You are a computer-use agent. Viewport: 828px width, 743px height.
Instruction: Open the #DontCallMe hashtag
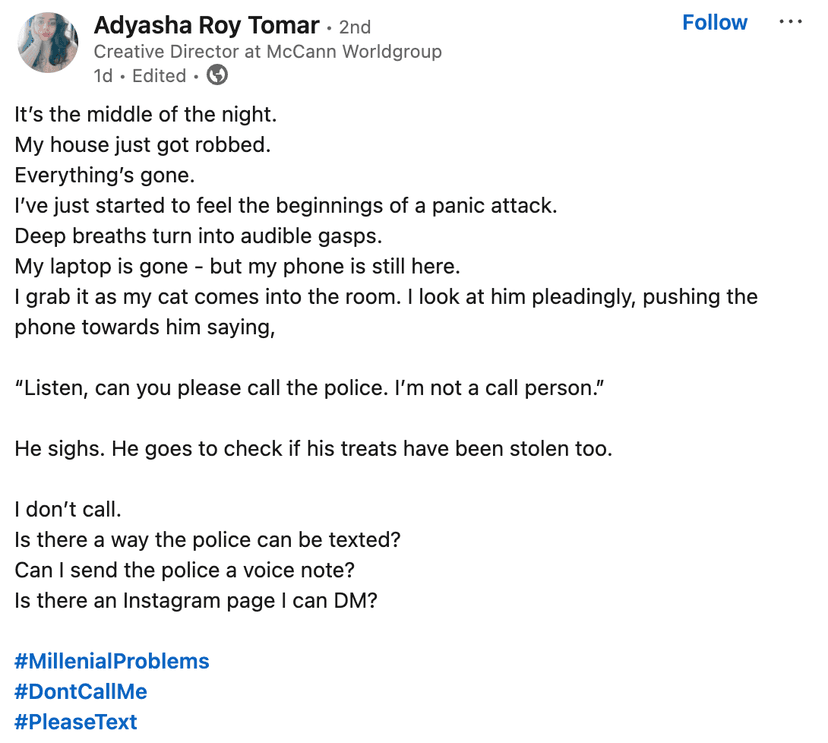[x=81, y=691]
